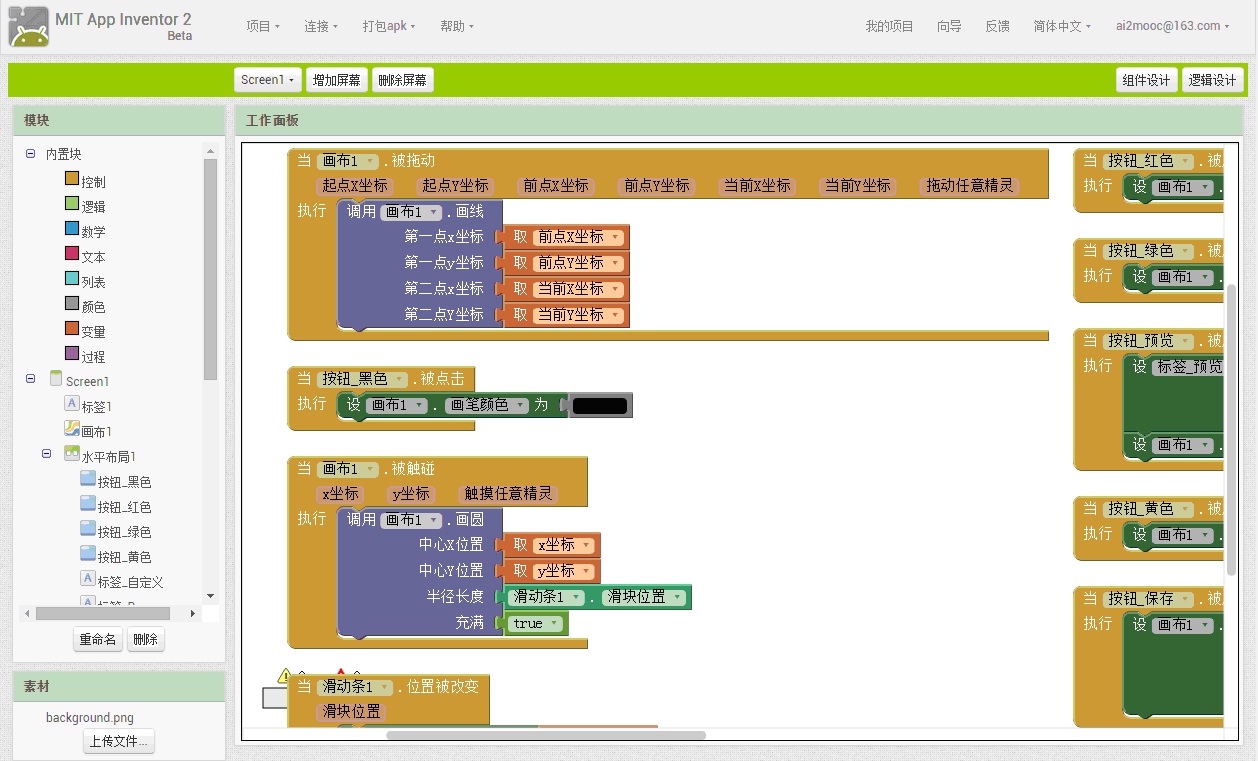Go to 我的项目
Image resolution: width=1258 pixels, height=761 pixels.
889,26
